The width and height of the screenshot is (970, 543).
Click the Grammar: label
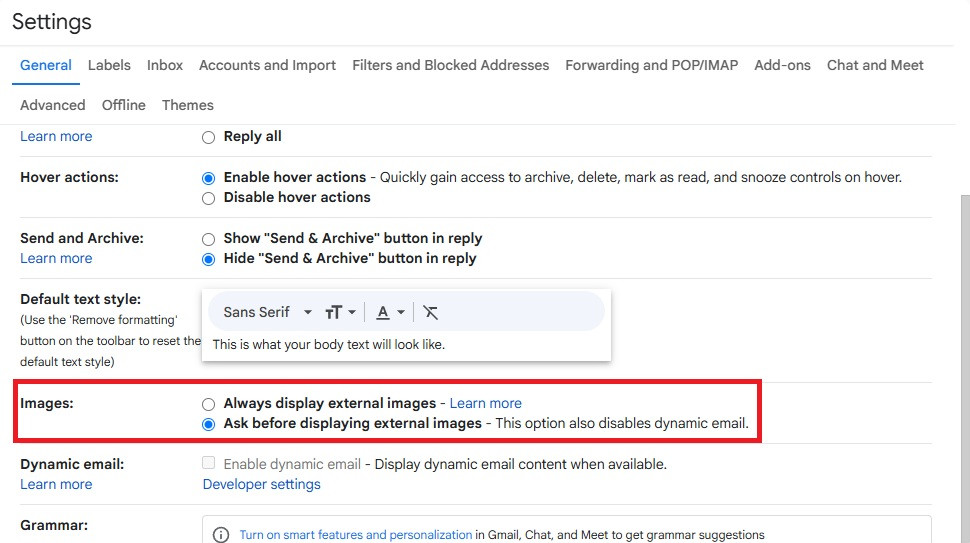pyautogui.click(x=54, y=525)
